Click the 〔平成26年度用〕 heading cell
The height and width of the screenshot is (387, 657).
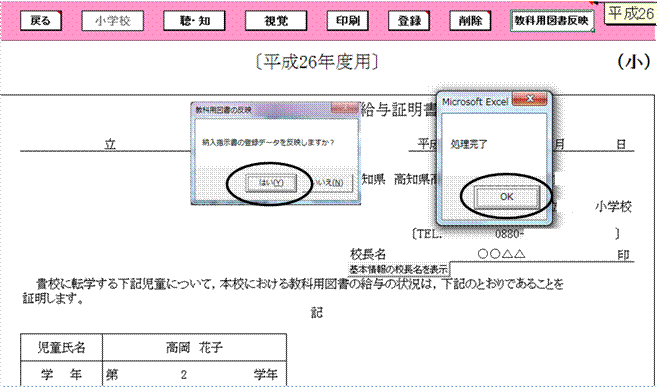click(x=318, y=63)
